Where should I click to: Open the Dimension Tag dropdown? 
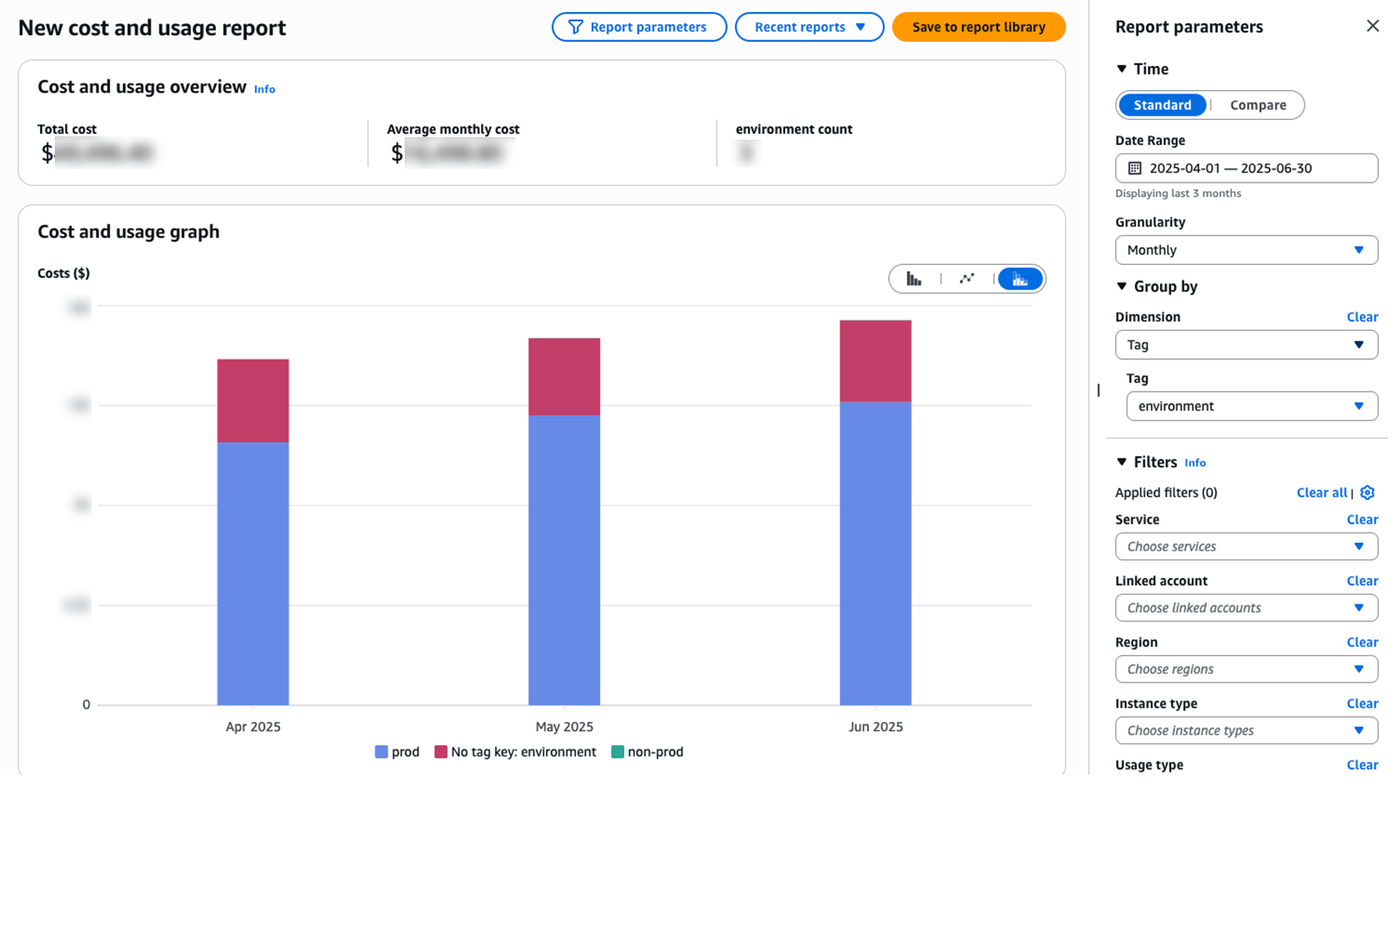1246,345
